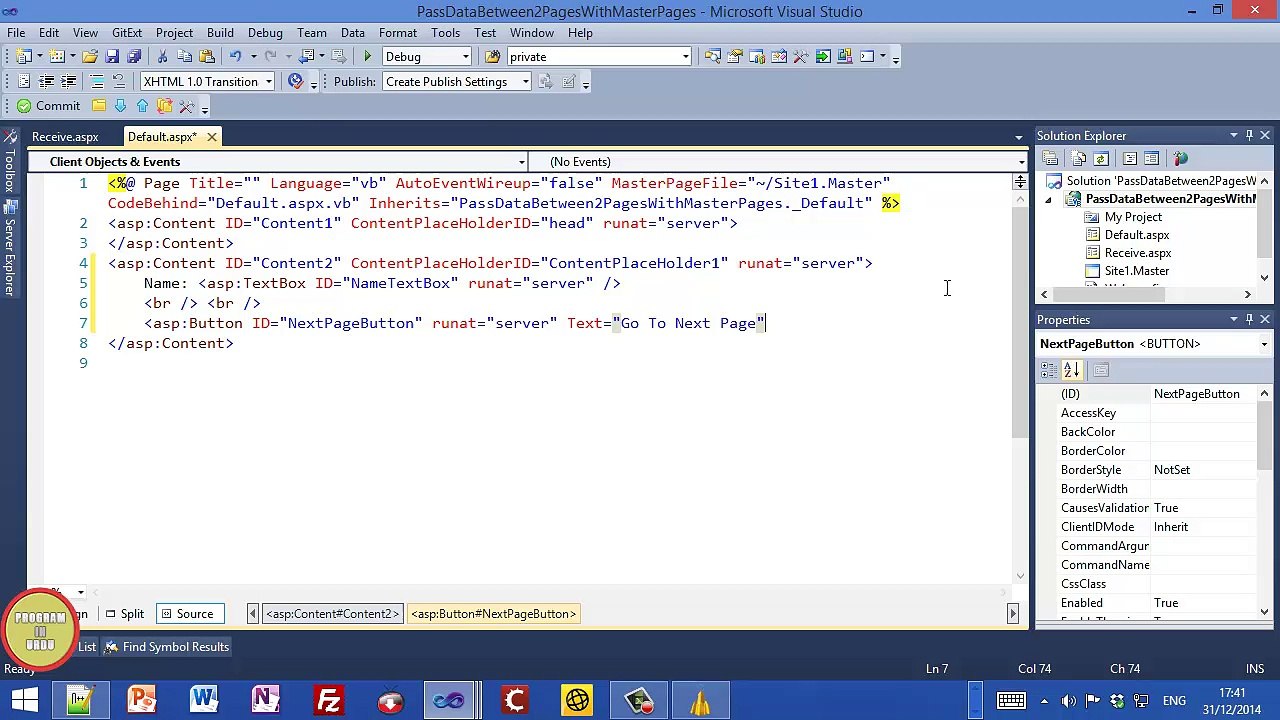Image resolution: width=1280 pixels, height=720 pixels.
Task: Click the Check Accessibility icon
Action: [295, 82]
